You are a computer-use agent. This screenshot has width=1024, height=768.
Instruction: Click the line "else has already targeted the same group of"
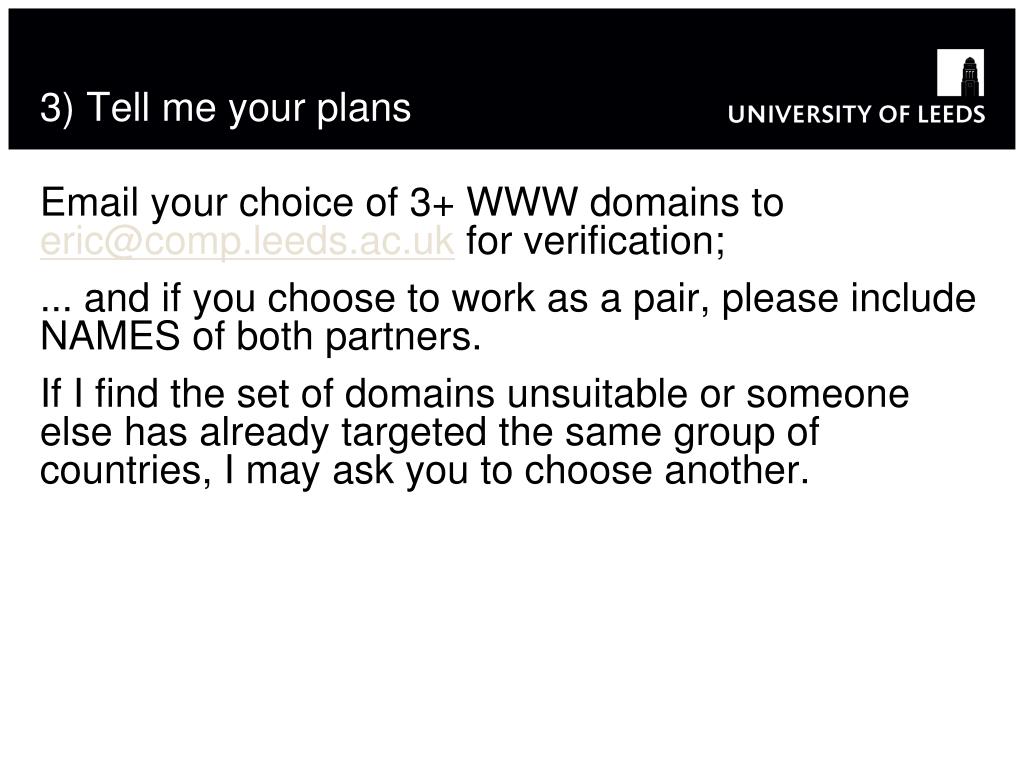point(430,432)
